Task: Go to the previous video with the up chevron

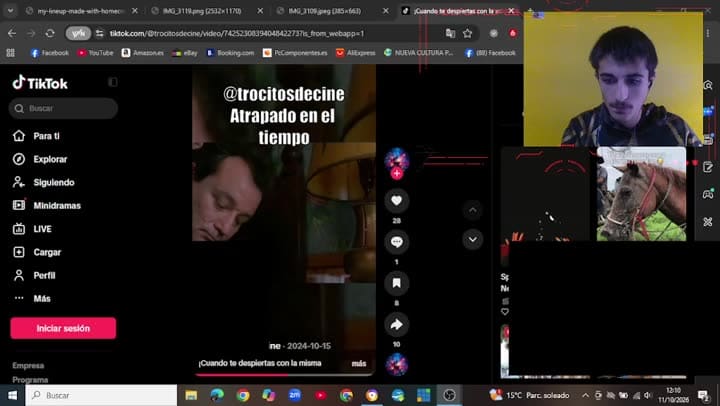Action: tap(472, 210)
